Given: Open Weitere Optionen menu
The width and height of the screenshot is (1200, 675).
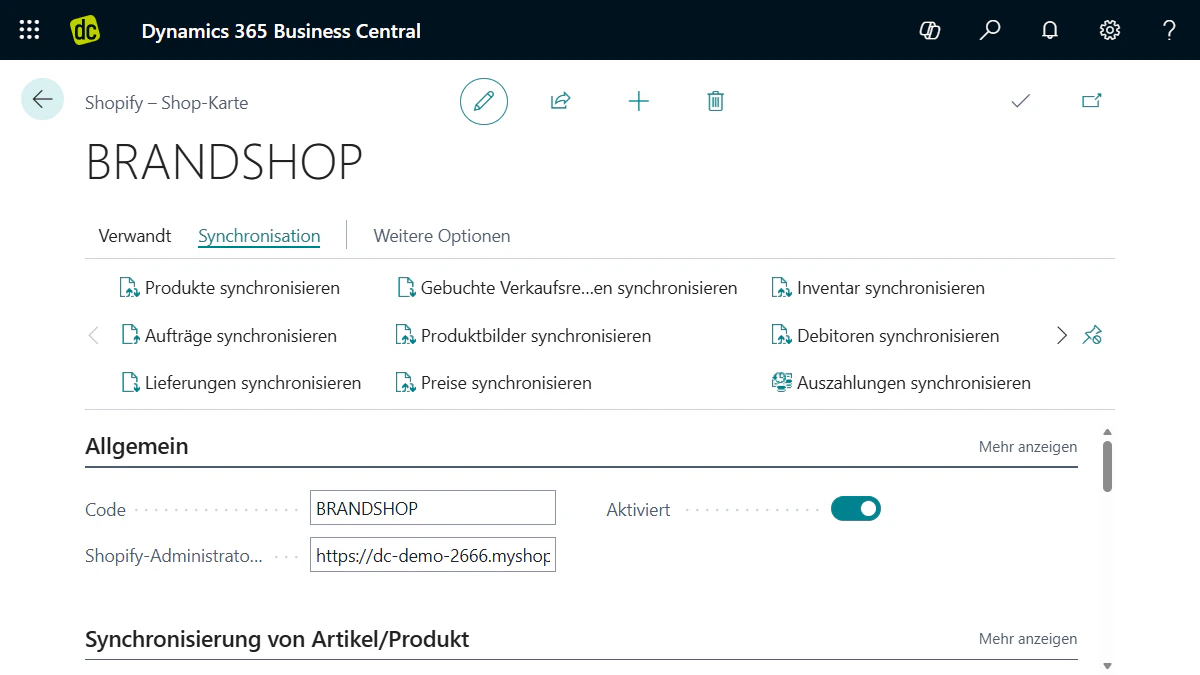Looking at the screenshot, I should 442,236.
